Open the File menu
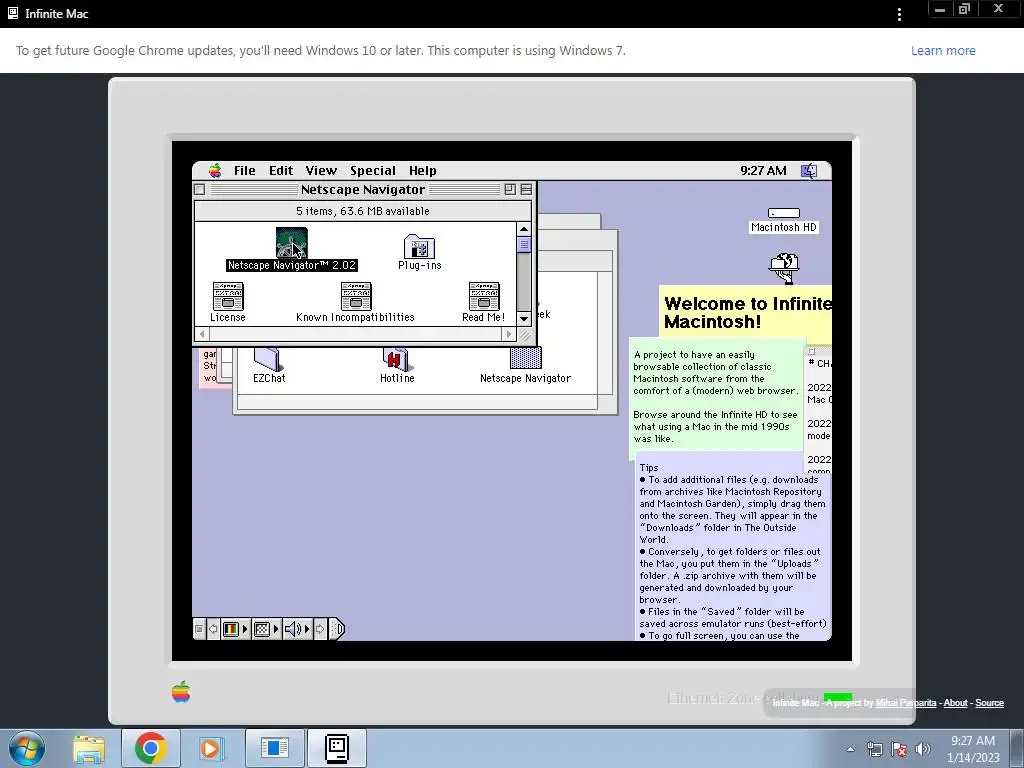This screenshot has width=1024, height=768. pos(245,170)
